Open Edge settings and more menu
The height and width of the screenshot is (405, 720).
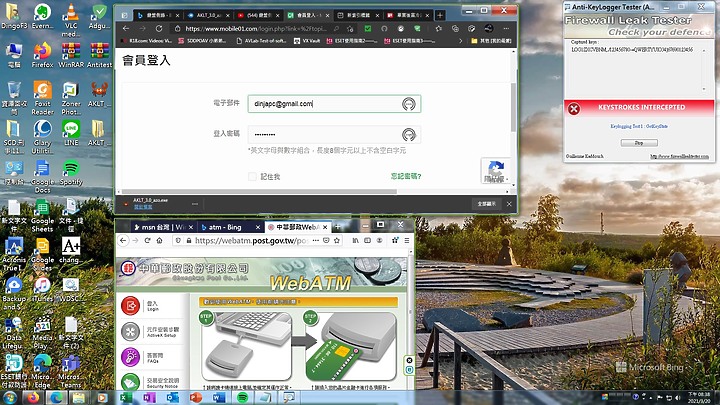point(506,28)
